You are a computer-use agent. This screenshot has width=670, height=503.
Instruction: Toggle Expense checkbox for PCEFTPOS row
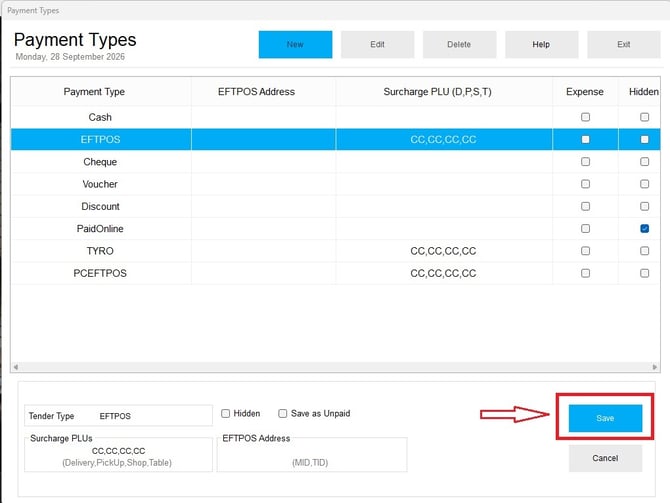(x=585, y=273)
